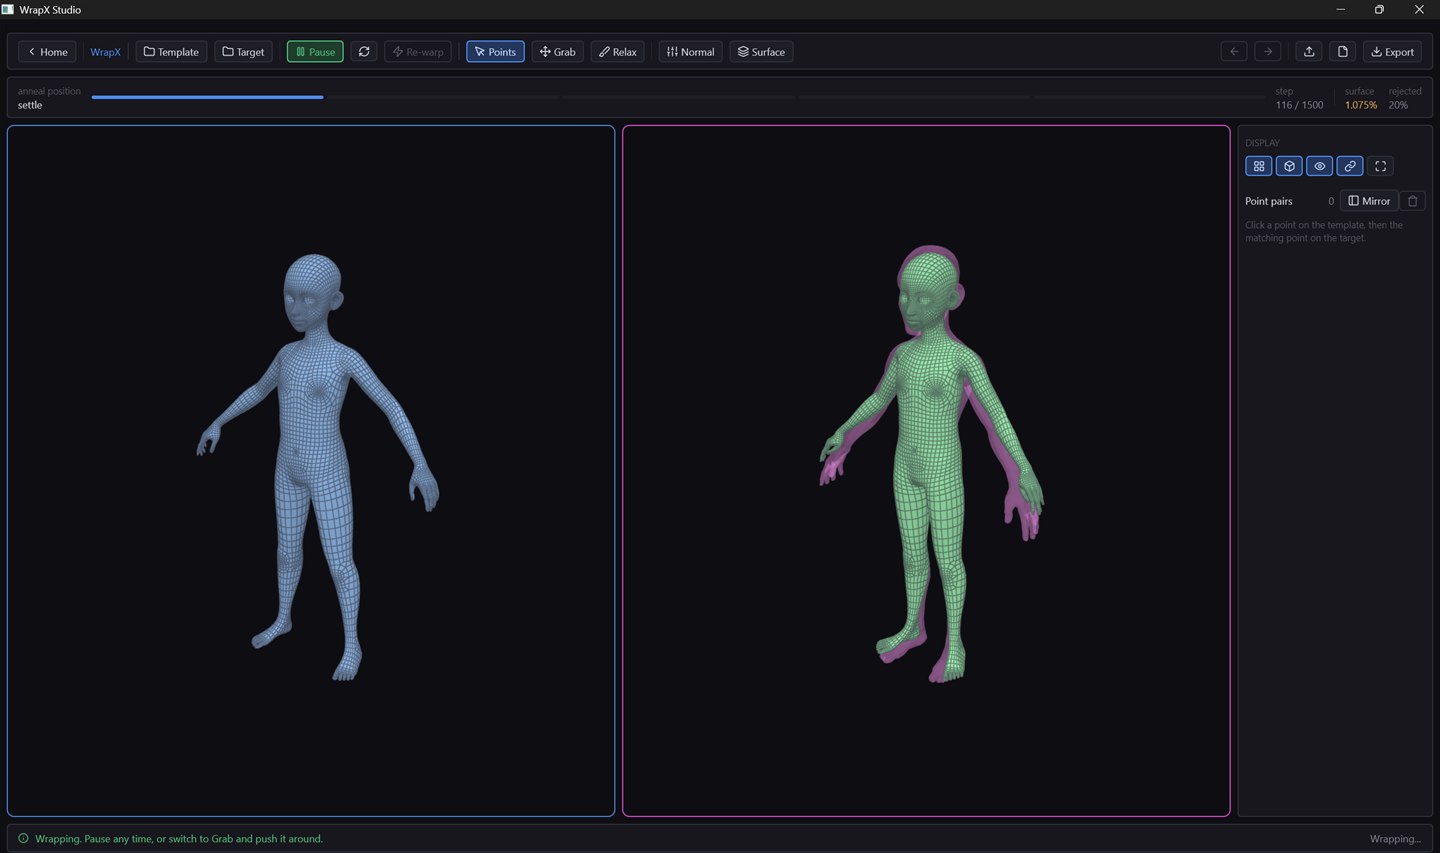Image resolution: width=1440 pixels, height=853 pixels.
Task: Select the Points tool
Action: coord(495,51)
